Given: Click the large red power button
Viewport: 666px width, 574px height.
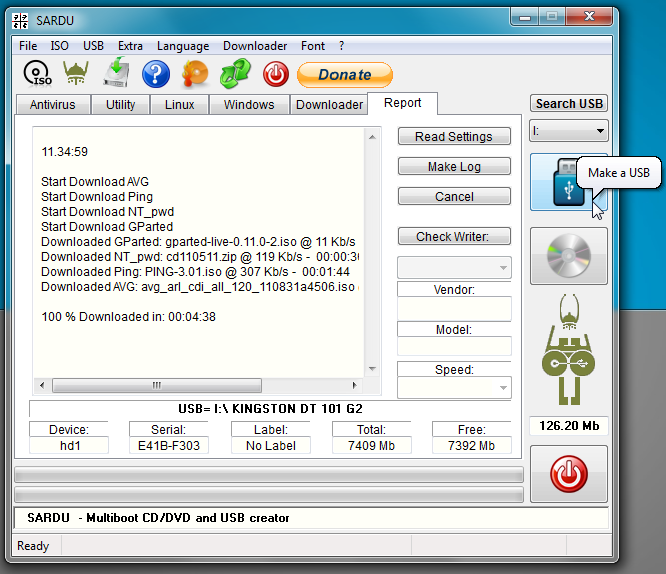Looking at the screenshot, I should (x=569, y=474).
